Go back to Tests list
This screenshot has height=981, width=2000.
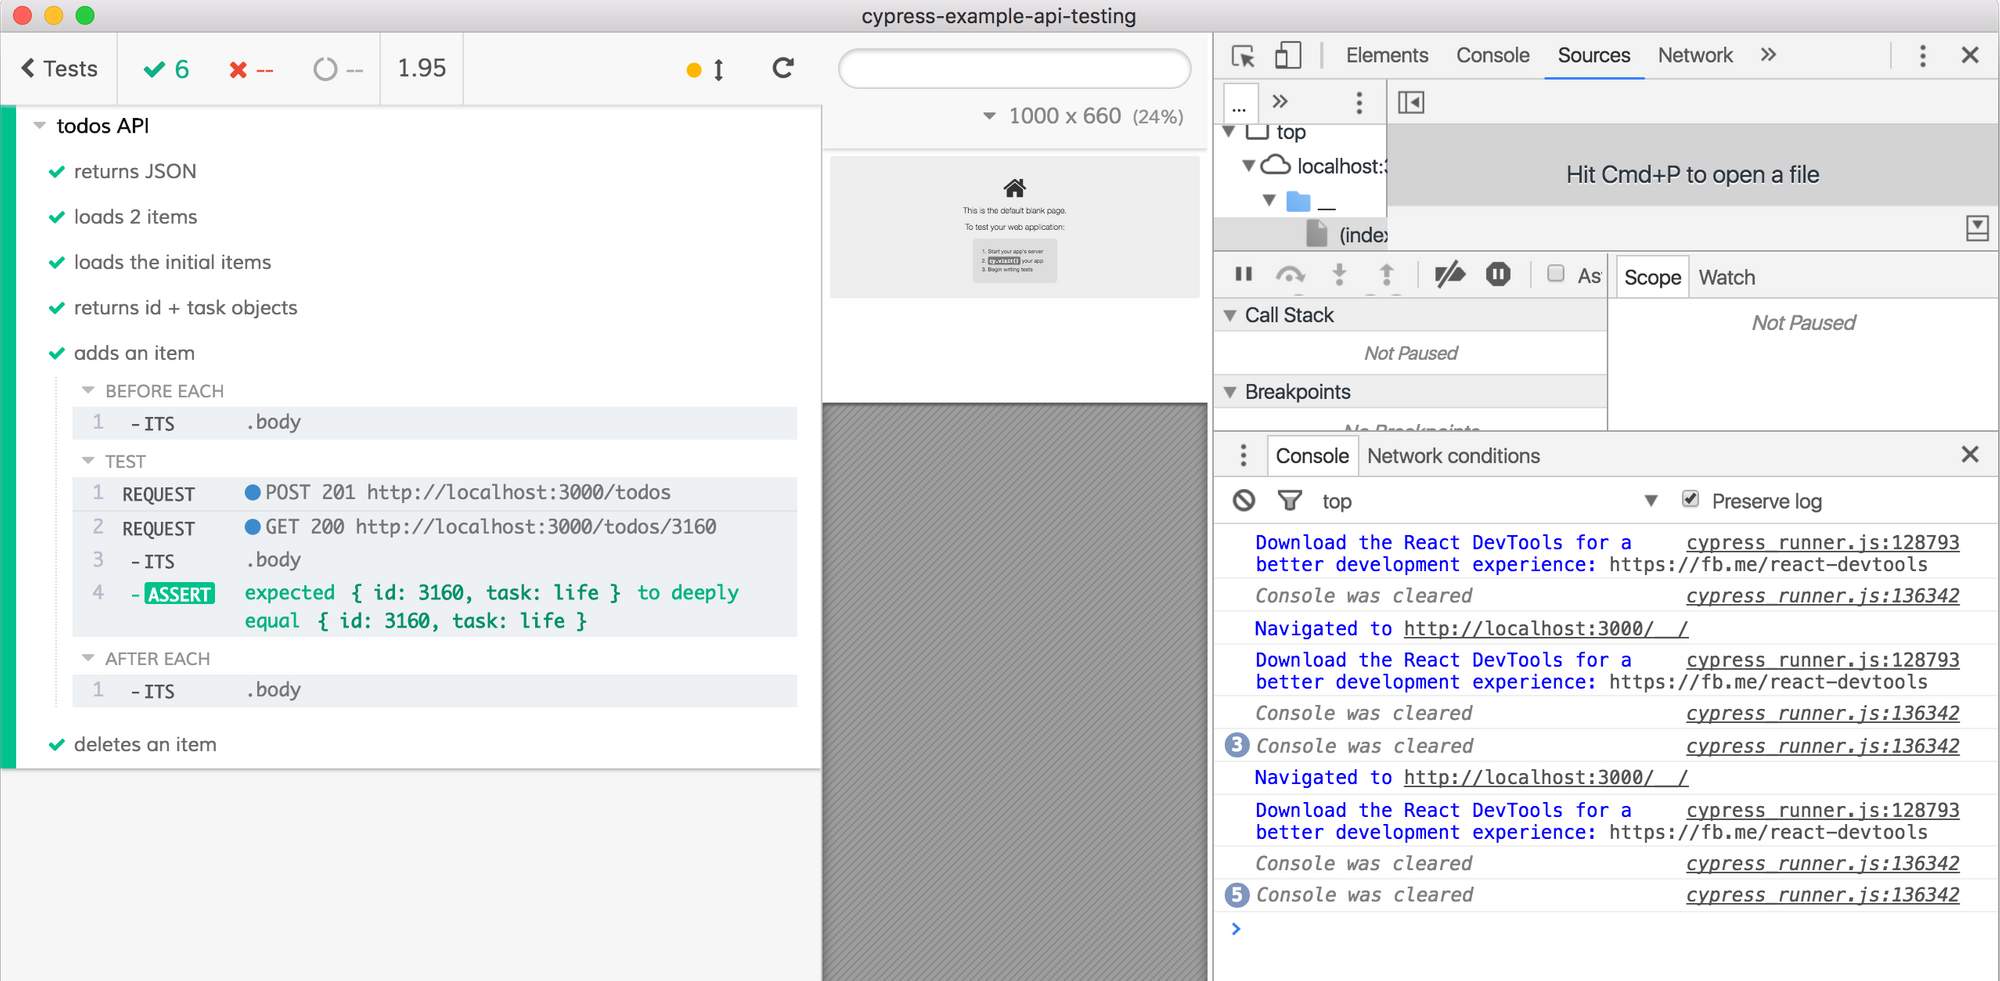pos(60,69)
